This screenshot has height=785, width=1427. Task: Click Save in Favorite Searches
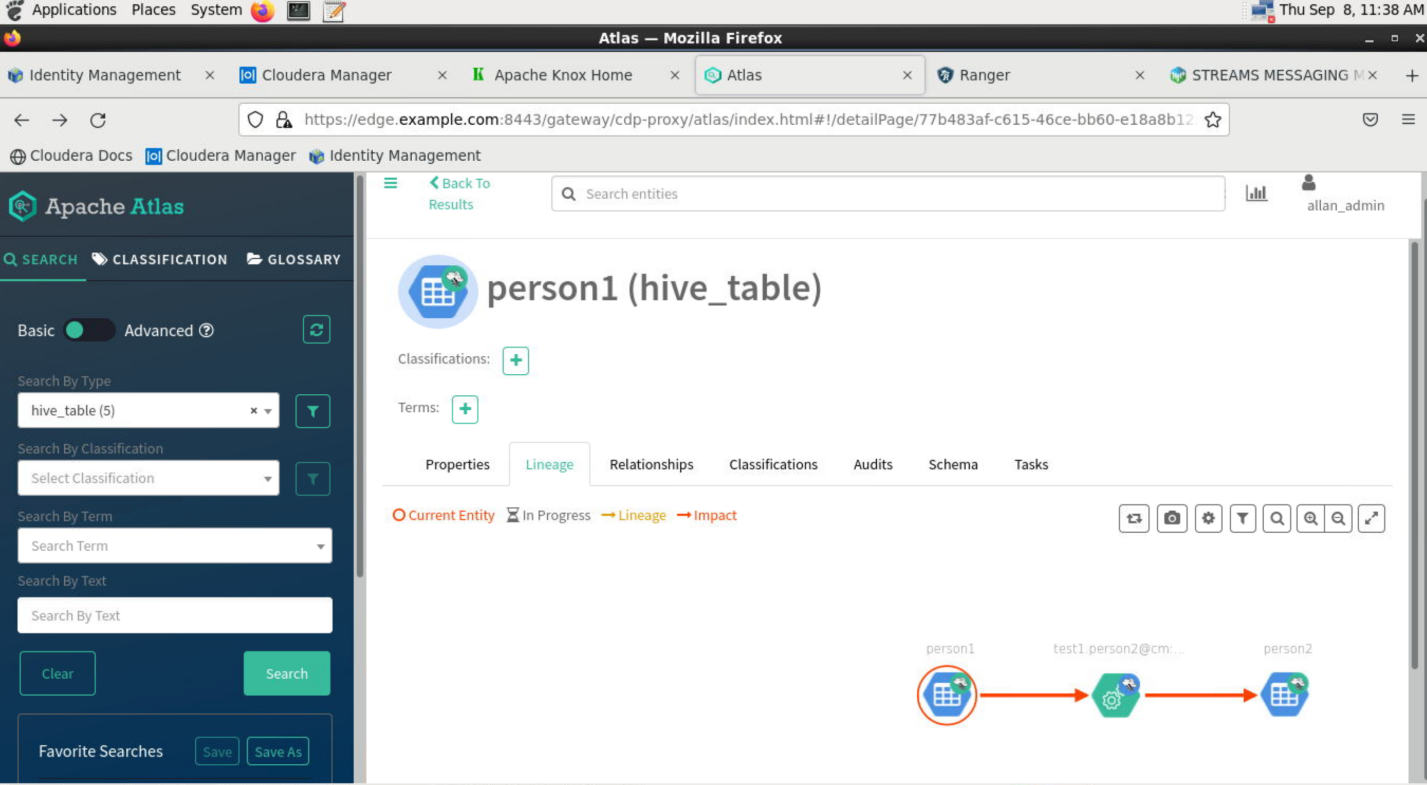coord(217,752)
